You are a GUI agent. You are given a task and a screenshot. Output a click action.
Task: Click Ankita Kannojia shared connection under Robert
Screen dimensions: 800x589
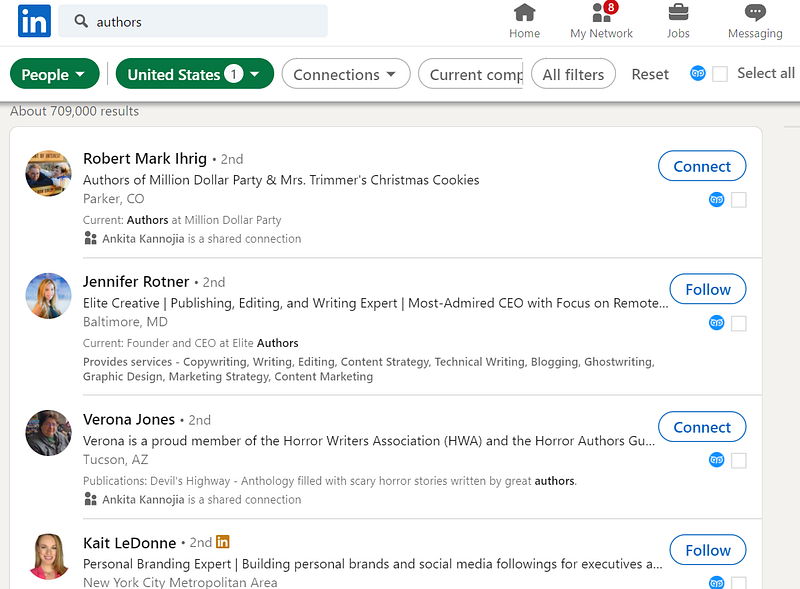pos(202,239)
